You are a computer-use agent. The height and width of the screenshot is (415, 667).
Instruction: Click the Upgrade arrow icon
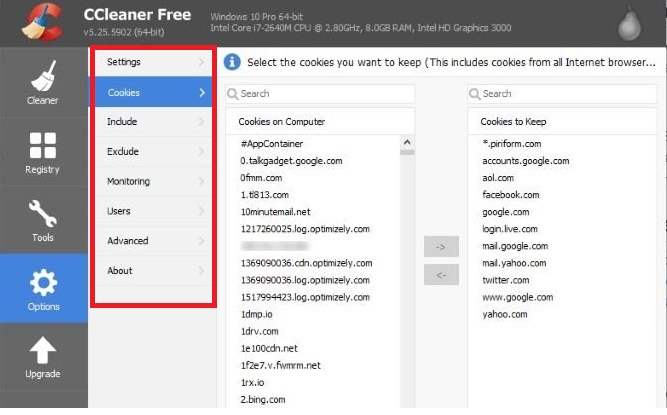43,350
